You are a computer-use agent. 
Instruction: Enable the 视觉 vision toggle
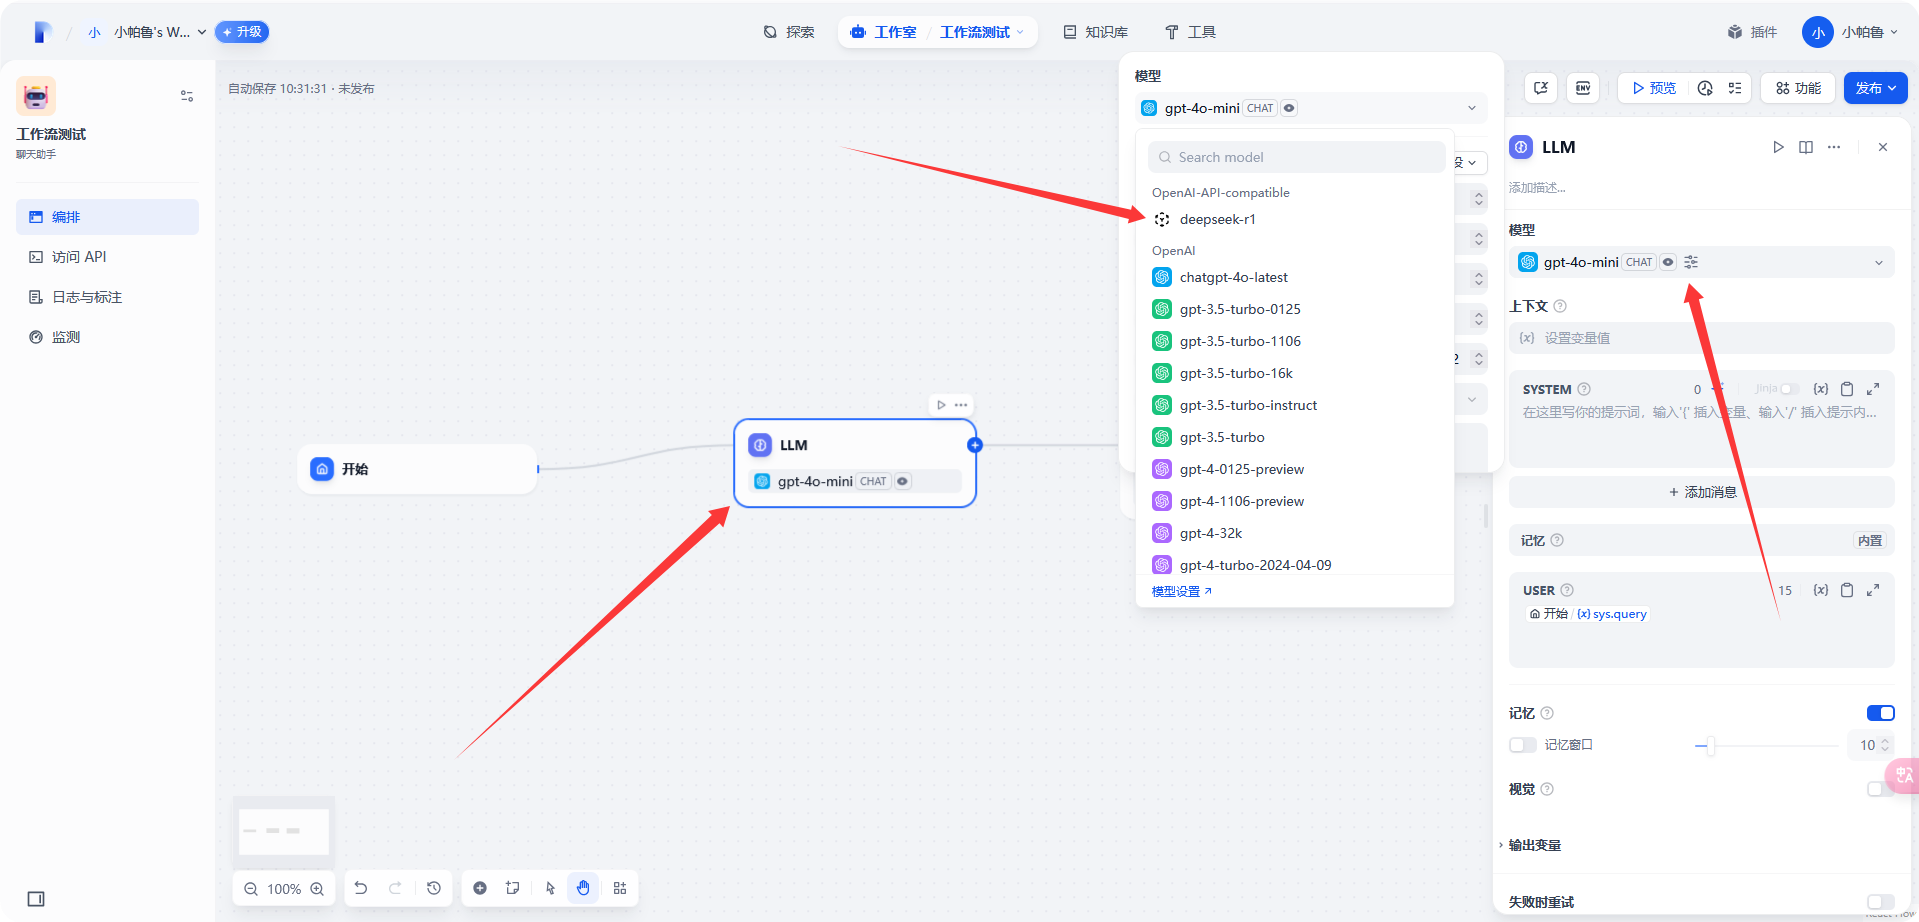pyautogui.click(x=1879, y=789)
